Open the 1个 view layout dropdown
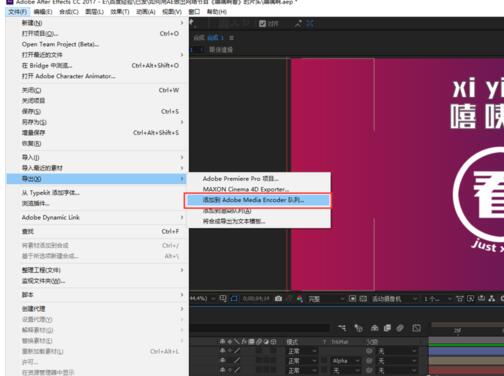Image resolution: width=504 pixels, height=376 pixels. pyautogui.click(x=437, y=299)
